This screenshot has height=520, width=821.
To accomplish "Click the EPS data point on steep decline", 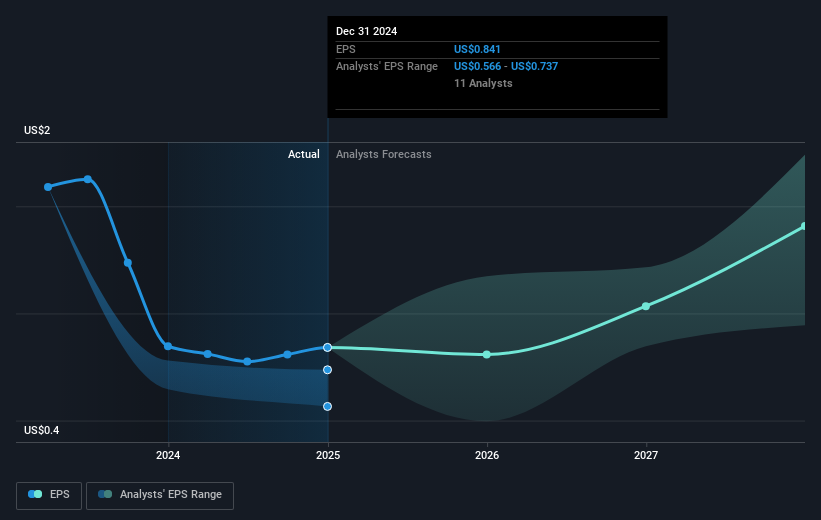I will coord(128,263).
